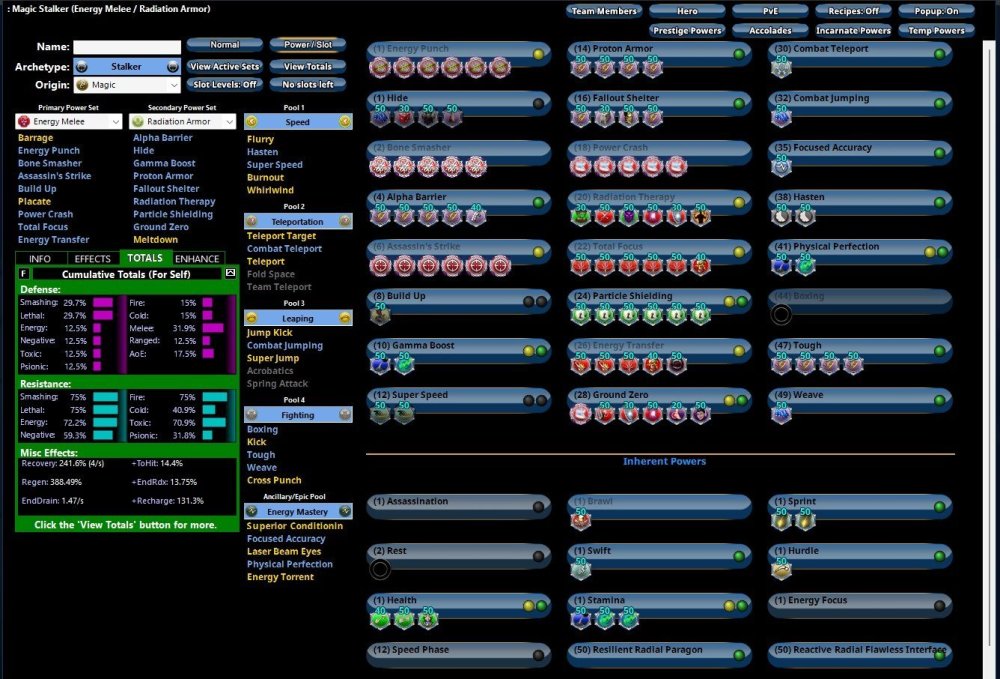Viewport: 1000px width, 679px height.
Task: Open the ENHANCE tab
Action: [197, 258]
